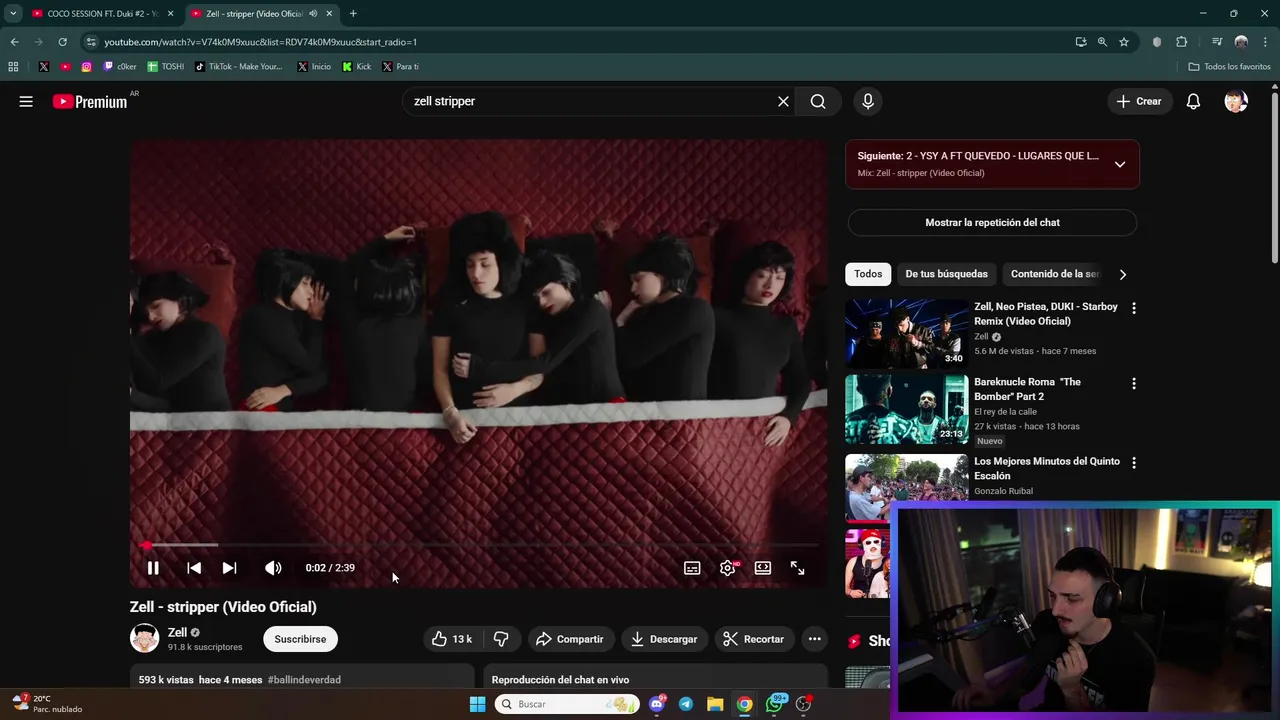Viewport: 1280px width, 720px height.
Task: Open tab search dropdown arrow
Action: pos(12,14)
